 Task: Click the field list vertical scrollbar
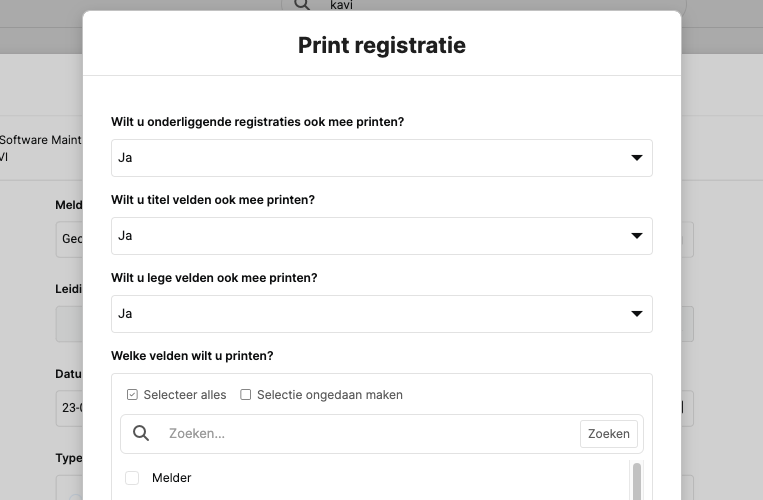(x=637, y=480)
